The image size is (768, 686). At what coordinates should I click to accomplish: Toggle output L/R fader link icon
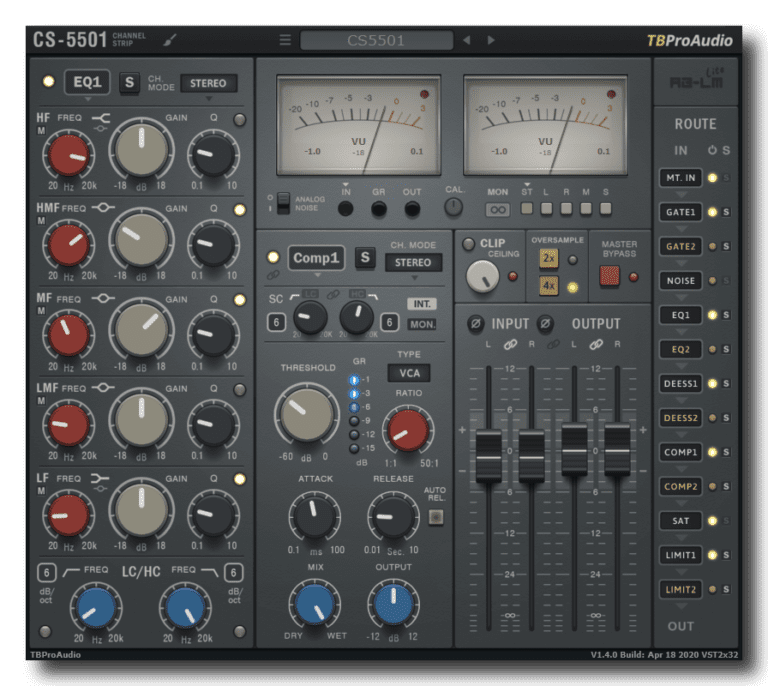click(x=596, y=345)
